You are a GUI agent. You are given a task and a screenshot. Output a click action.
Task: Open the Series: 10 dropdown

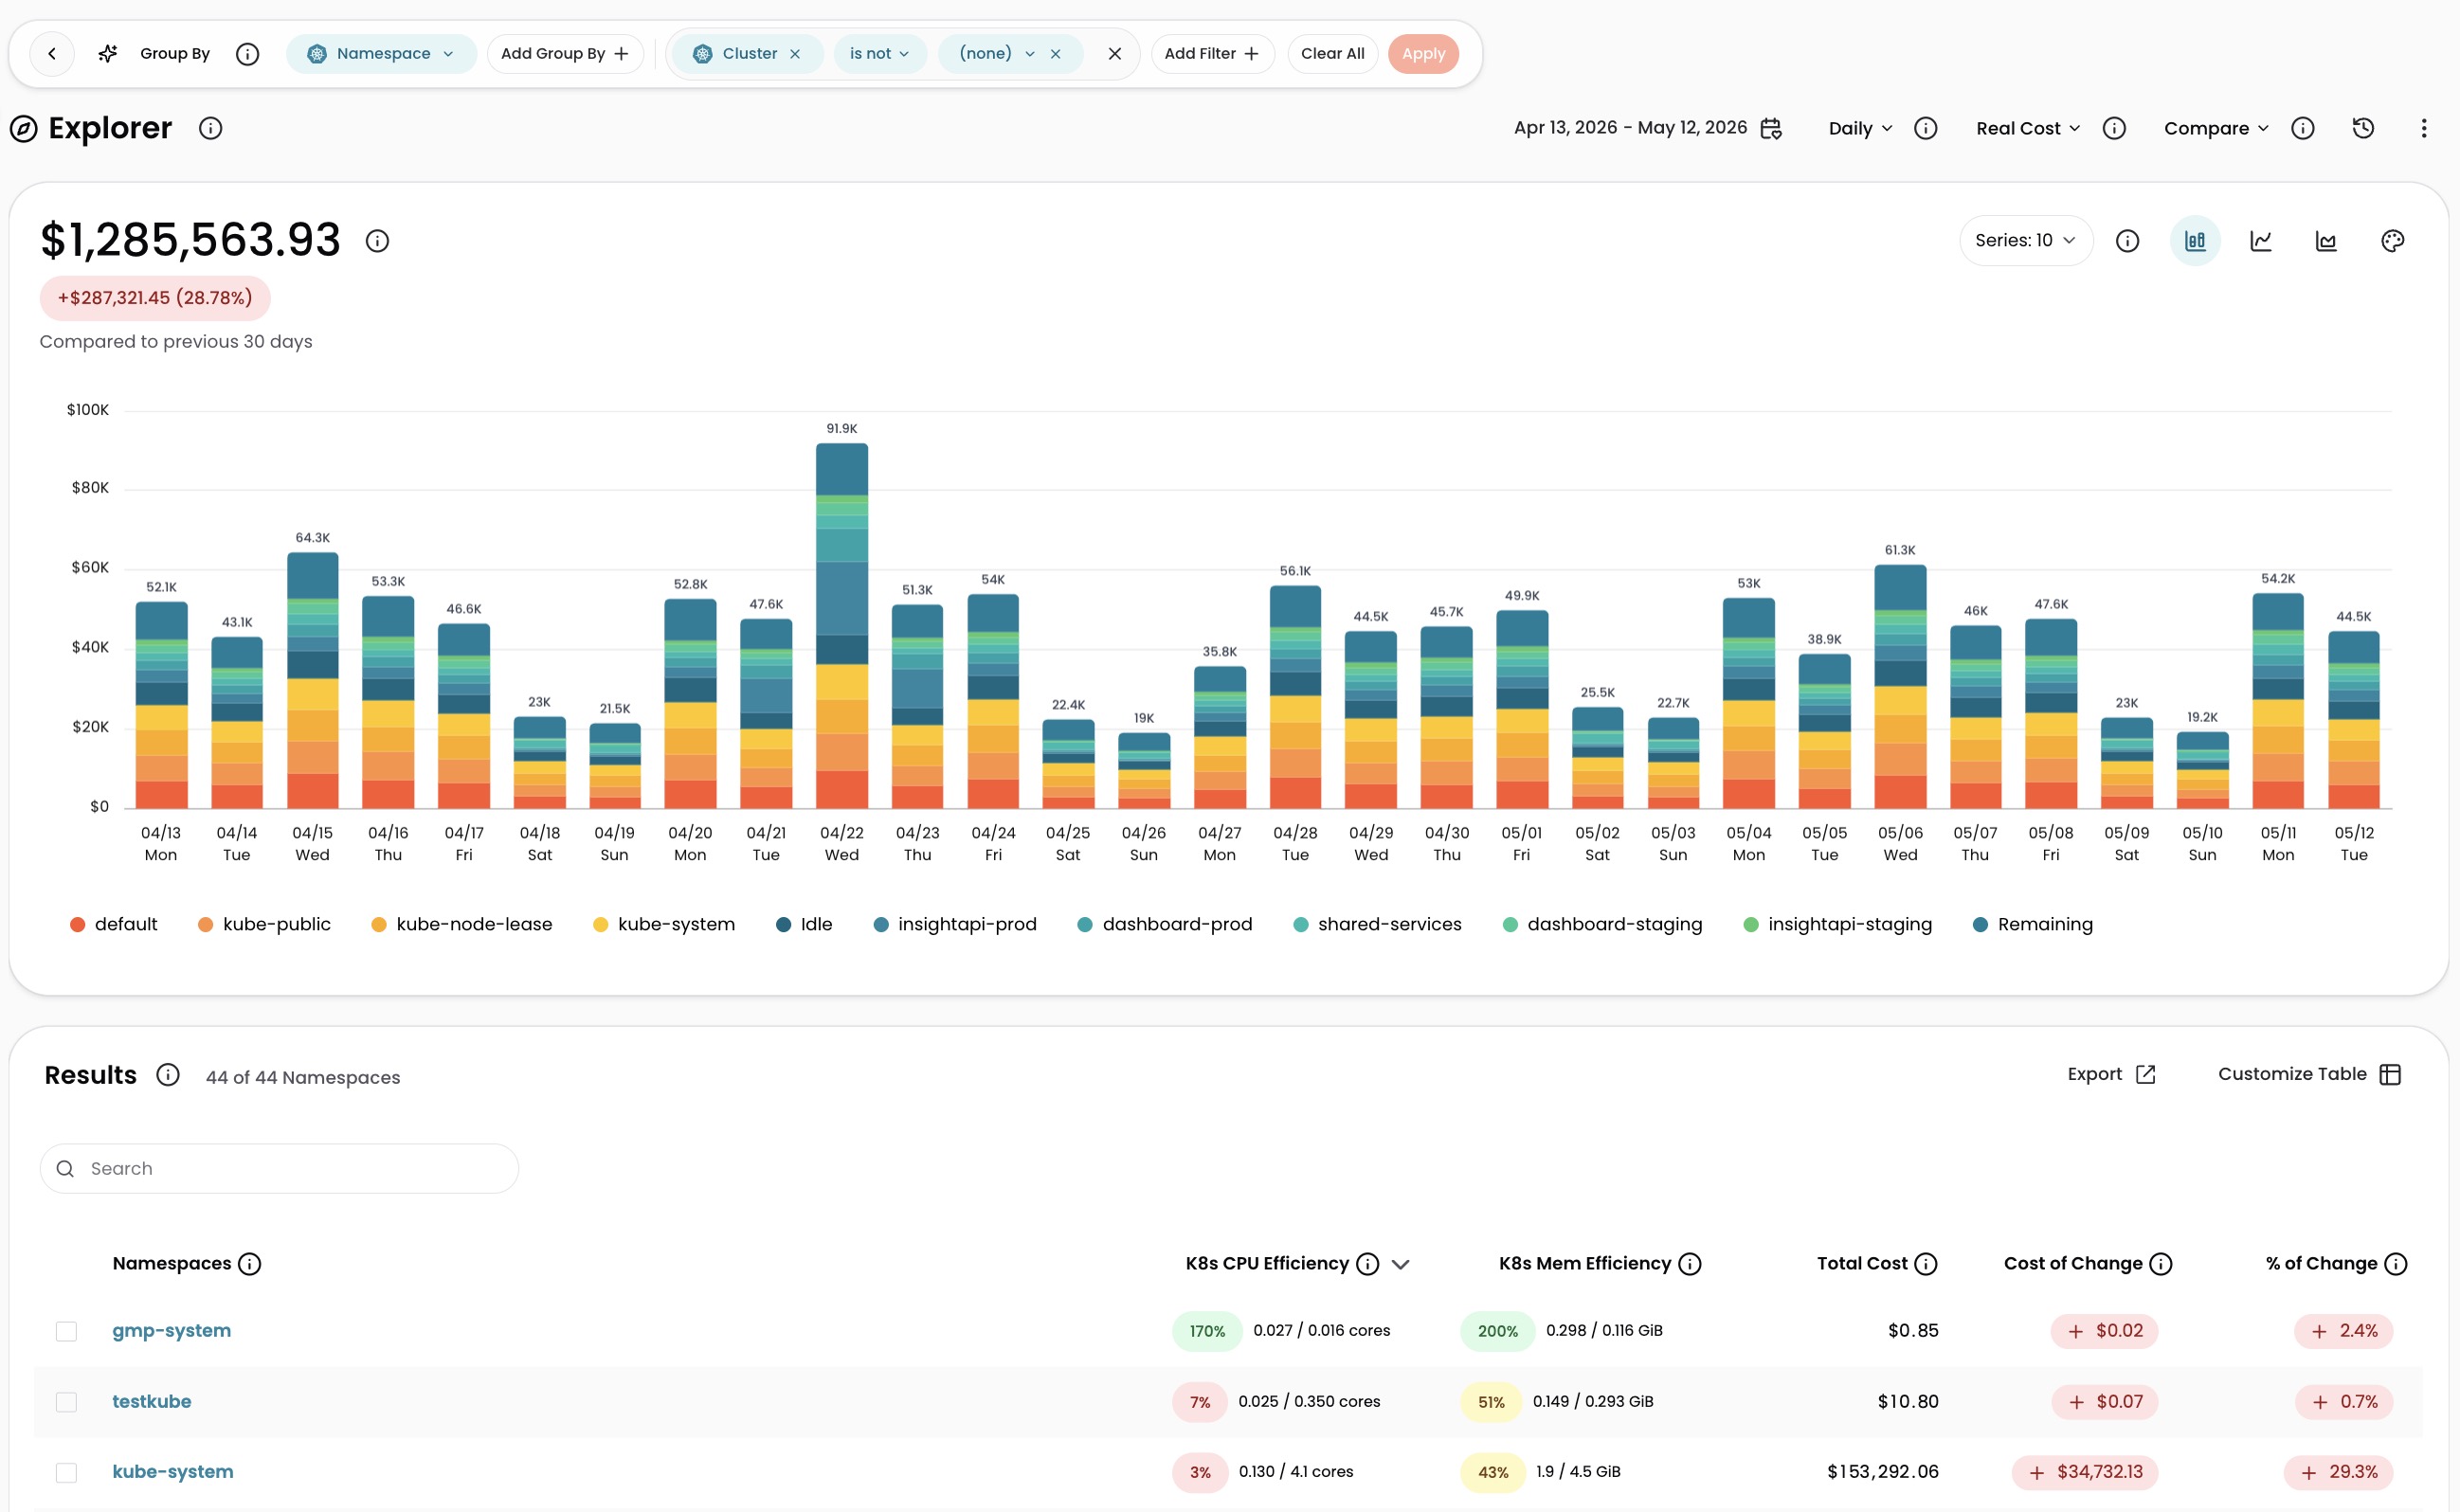2025,241
